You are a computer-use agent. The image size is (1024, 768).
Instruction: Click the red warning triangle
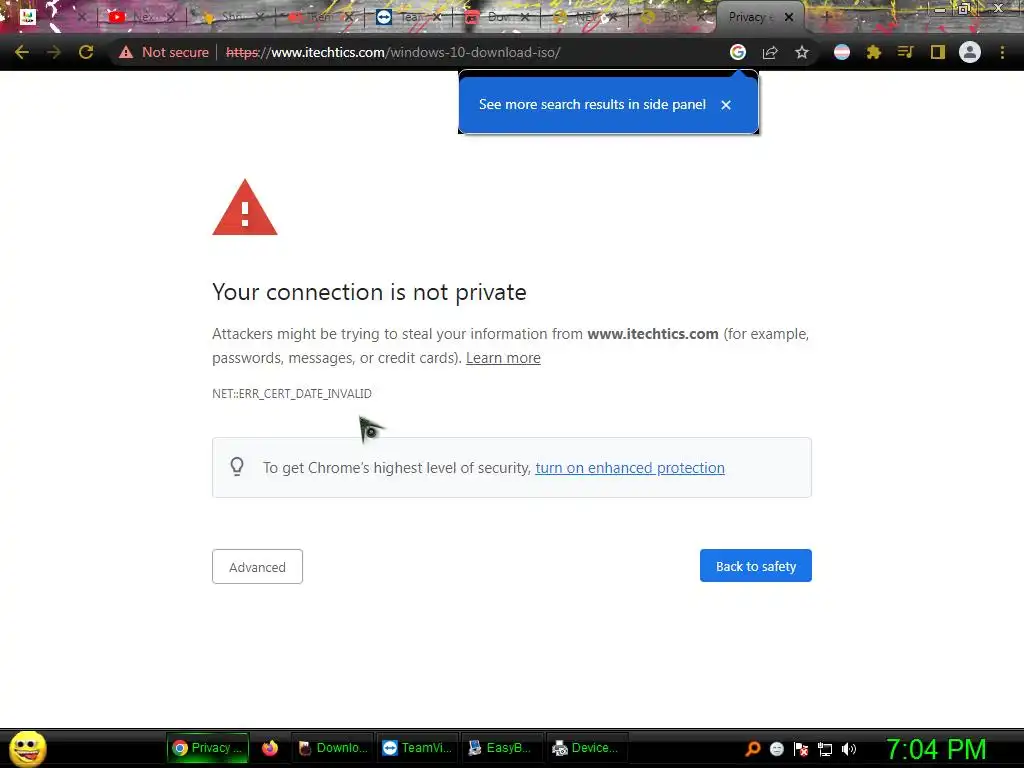[x=245, y=208]
